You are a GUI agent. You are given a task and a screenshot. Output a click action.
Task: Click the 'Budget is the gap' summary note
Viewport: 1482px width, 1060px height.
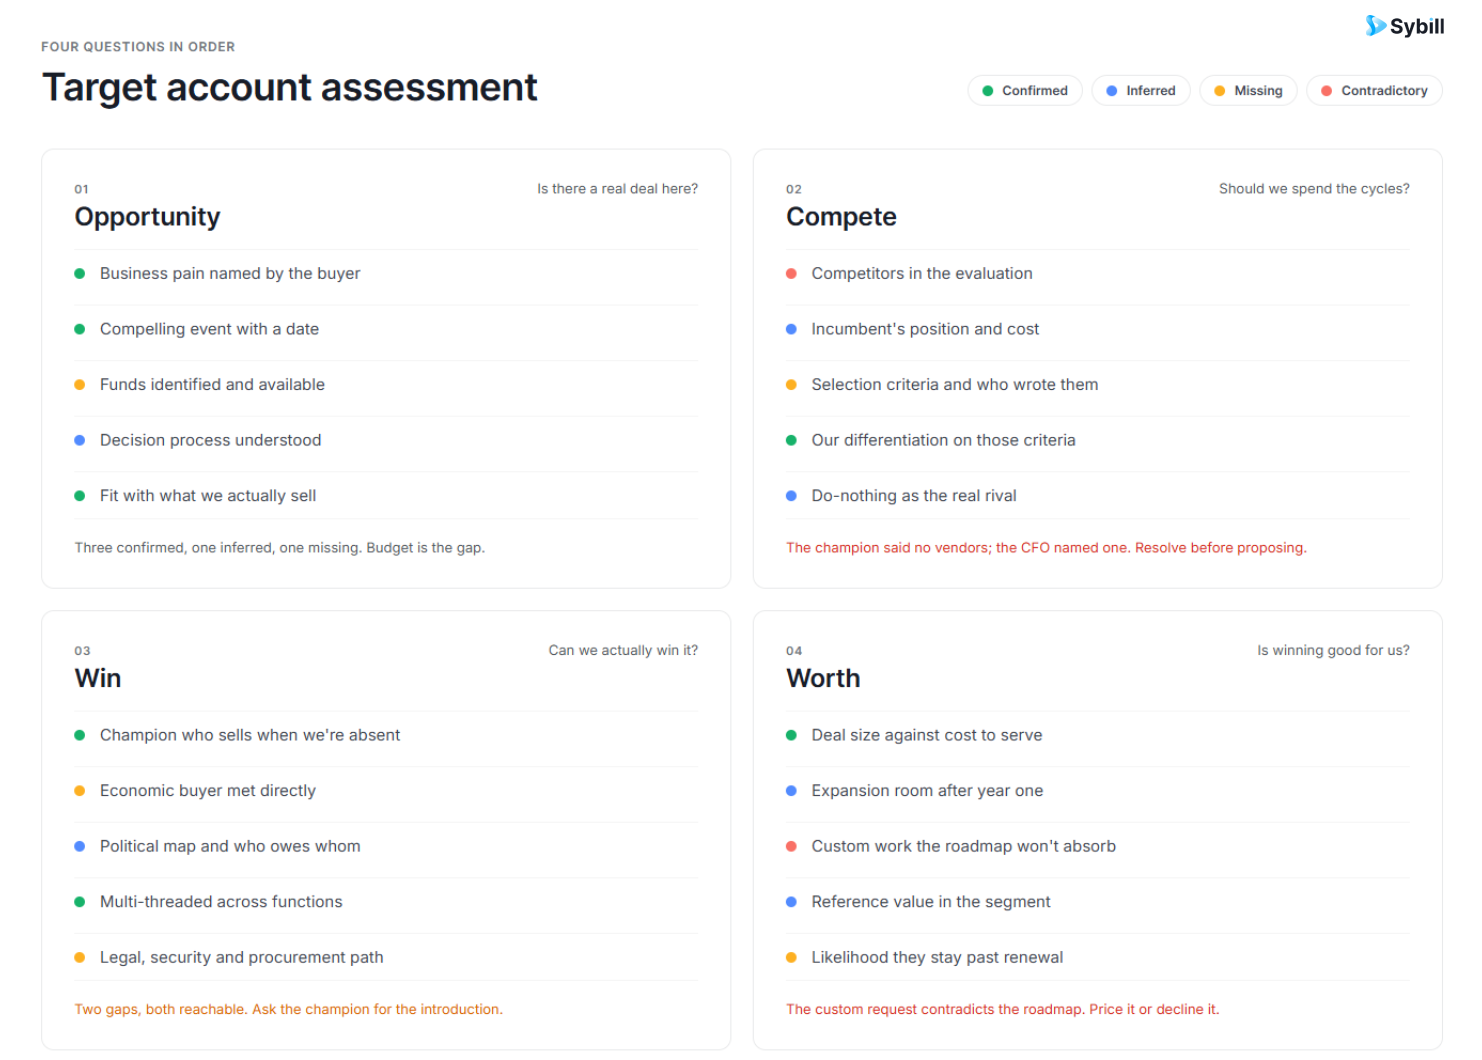click(280, 548)
